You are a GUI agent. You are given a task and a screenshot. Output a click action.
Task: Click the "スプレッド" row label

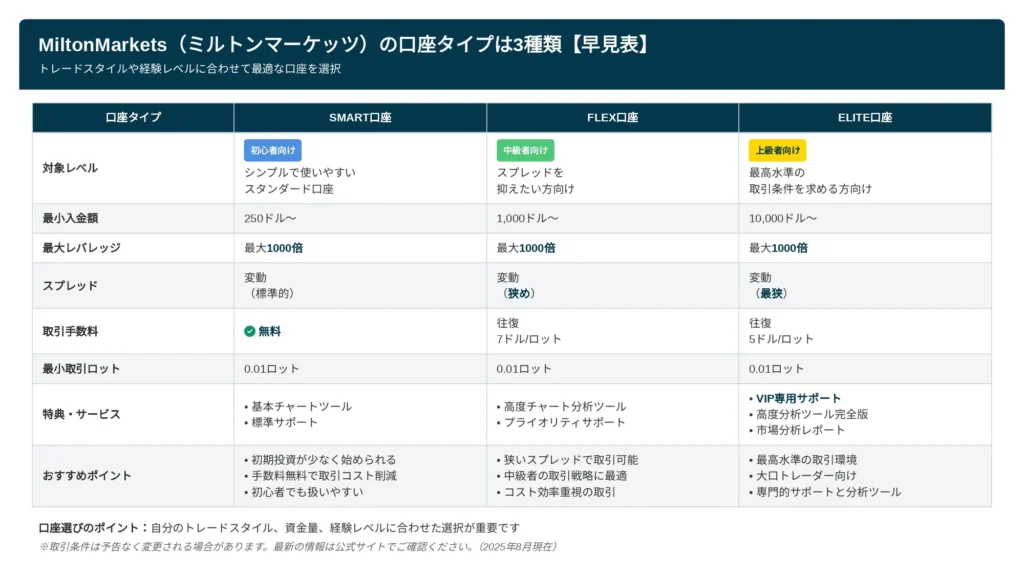(x=70, y=285)
